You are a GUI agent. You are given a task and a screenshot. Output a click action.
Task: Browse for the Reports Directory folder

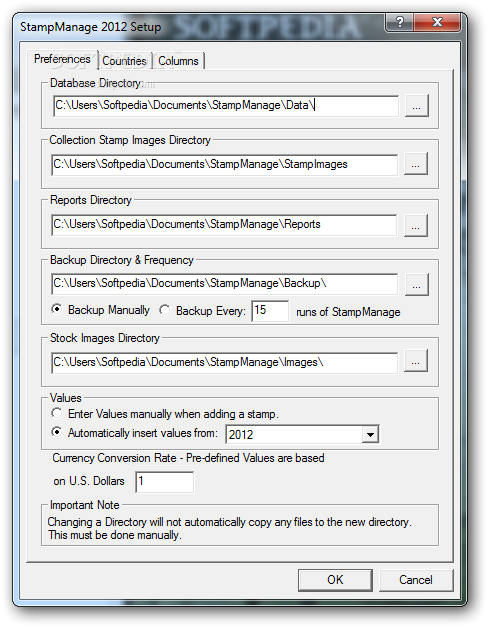(416, 226)
